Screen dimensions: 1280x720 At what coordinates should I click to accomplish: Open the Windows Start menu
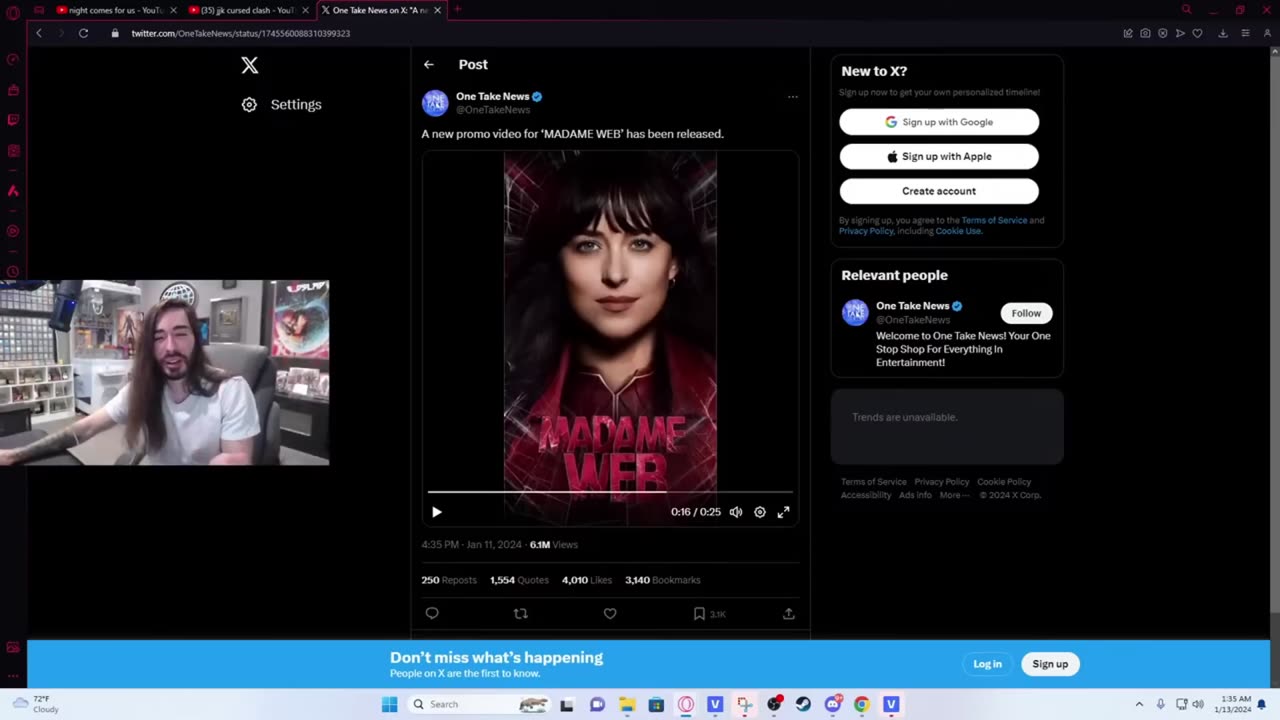pos(390,704)
